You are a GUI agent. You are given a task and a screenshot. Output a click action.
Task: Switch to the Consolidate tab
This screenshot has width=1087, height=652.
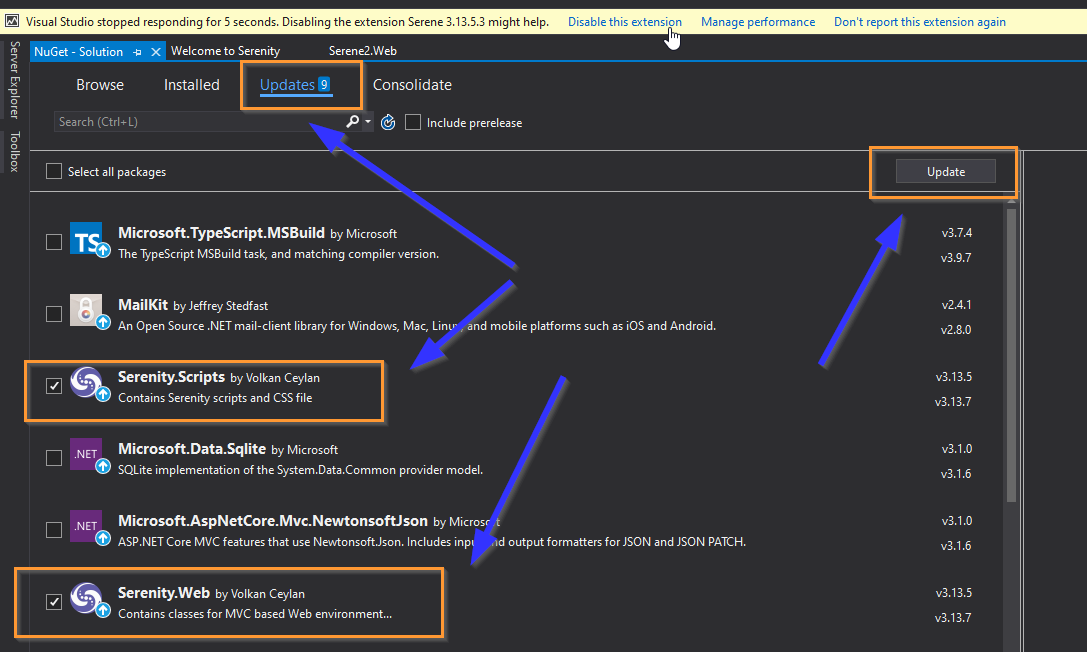(x=412, y=85)
